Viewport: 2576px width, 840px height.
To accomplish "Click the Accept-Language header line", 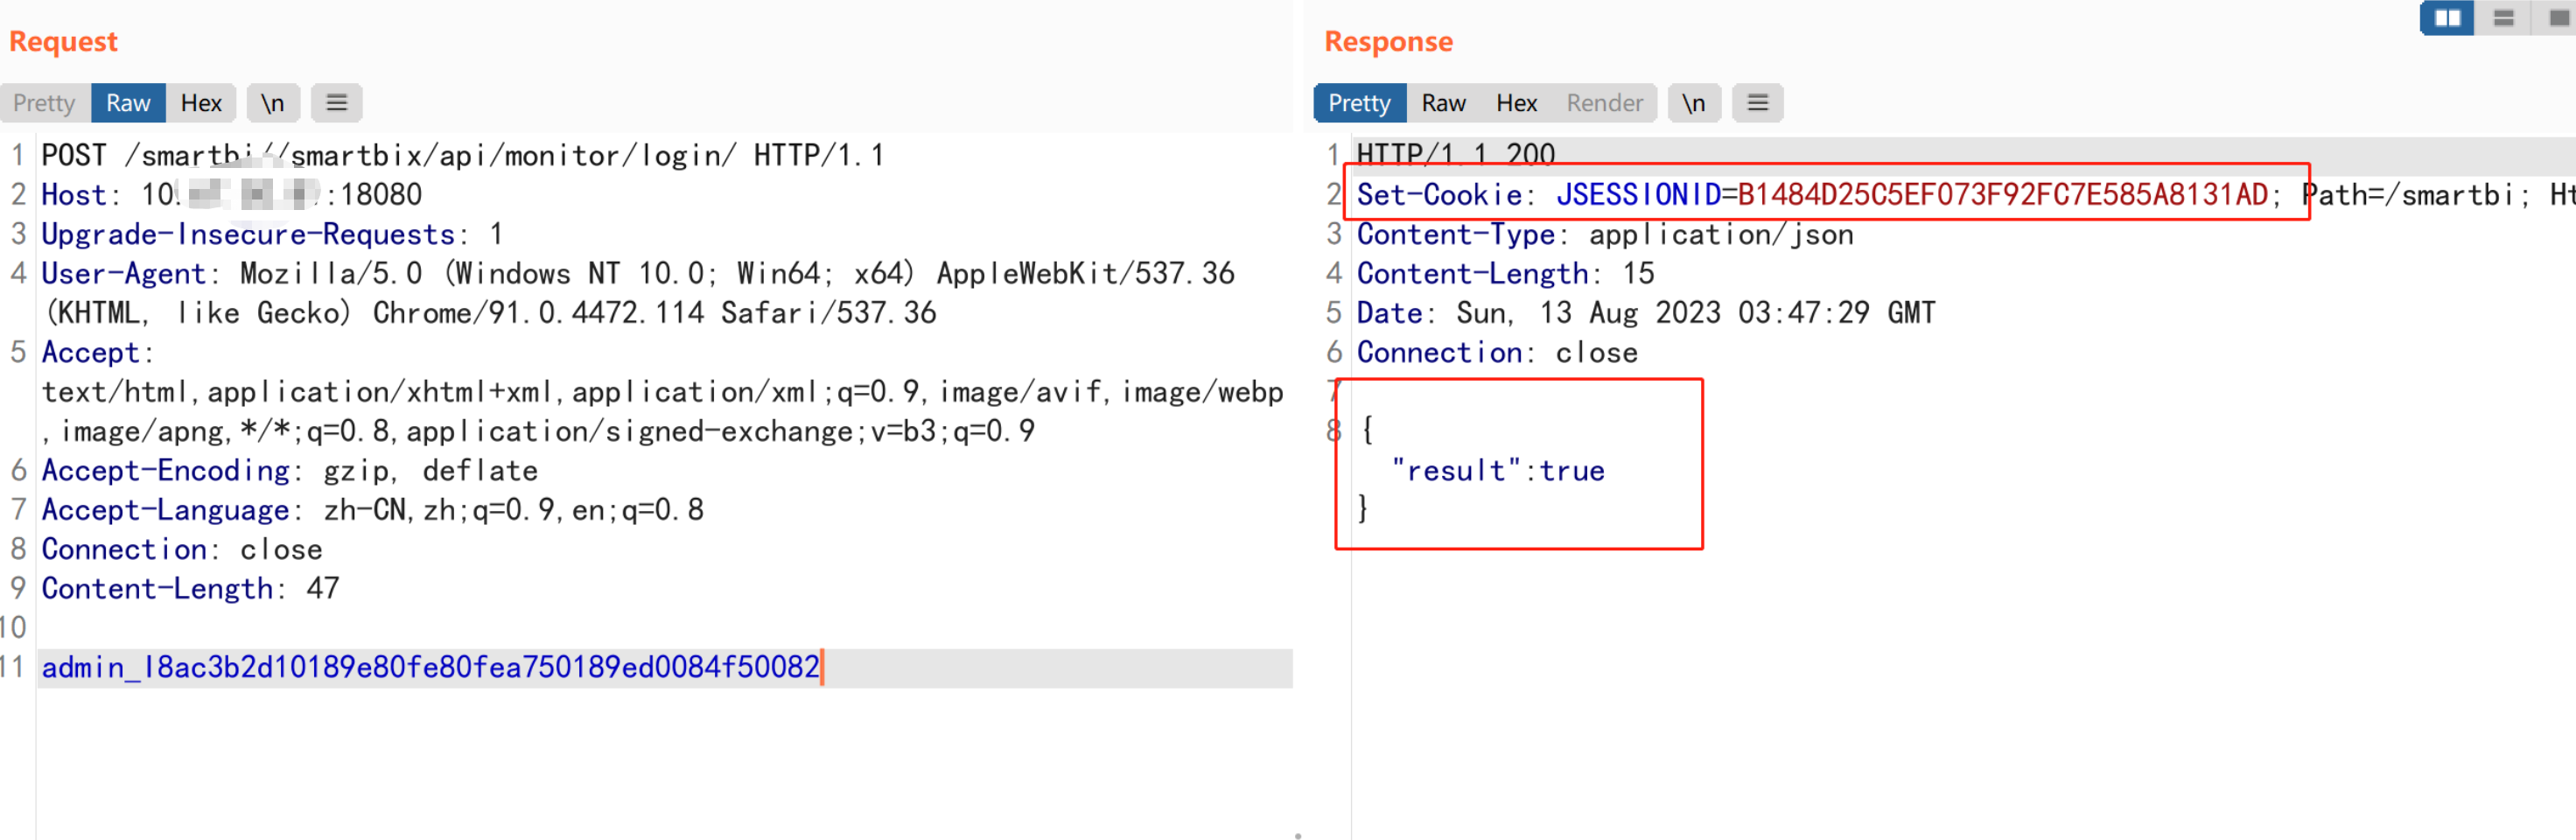I will coord(372,510).
